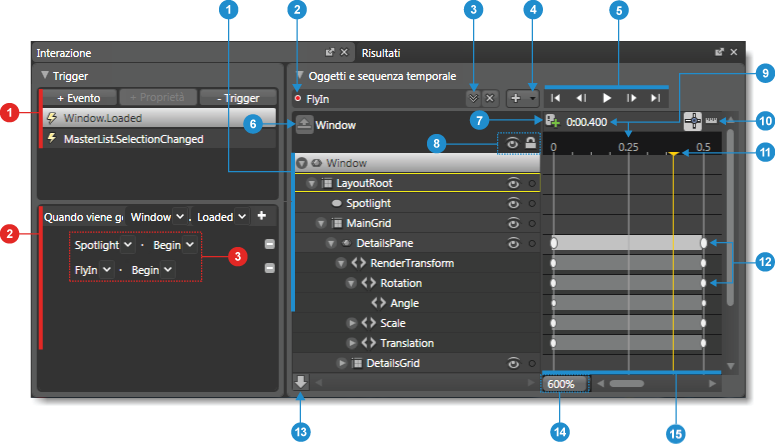Toggle the show-all eye column header
775x444 pixels.
point(513,143)
